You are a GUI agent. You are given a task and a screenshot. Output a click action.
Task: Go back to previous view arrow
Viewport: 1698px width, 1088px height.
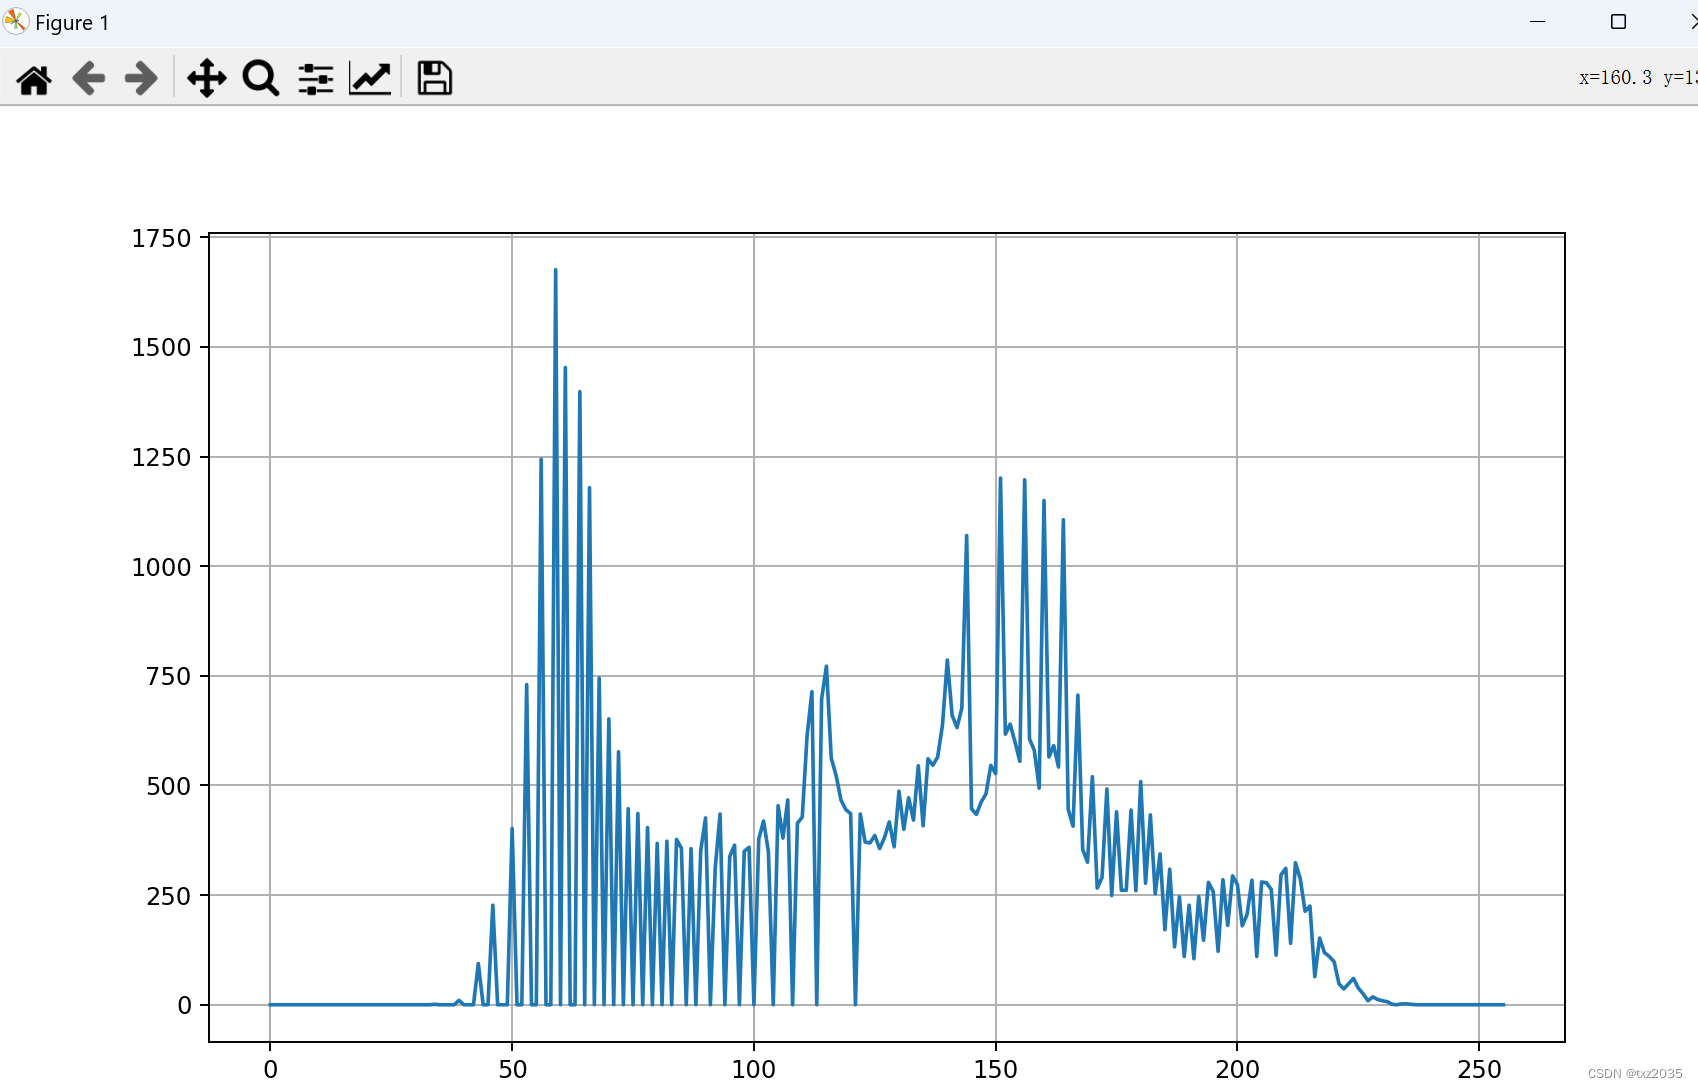coord(88,78)
